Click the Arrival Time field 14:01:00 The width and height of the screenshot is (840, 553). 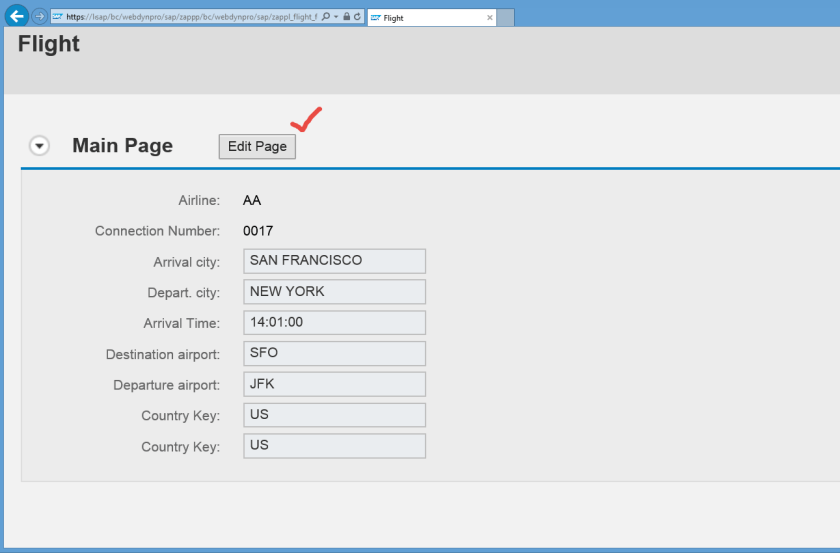pos(334,323)
